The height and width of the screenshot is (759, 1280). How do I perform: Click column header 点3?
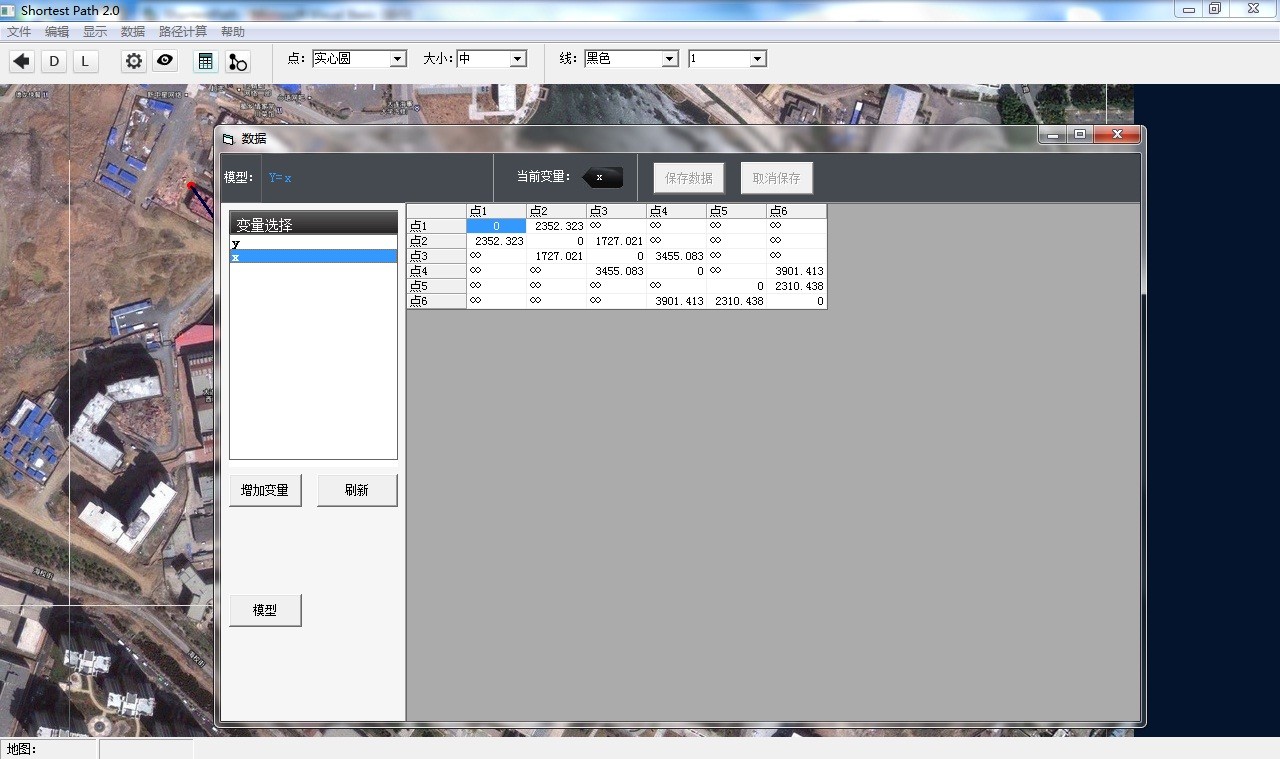[616, 211]
